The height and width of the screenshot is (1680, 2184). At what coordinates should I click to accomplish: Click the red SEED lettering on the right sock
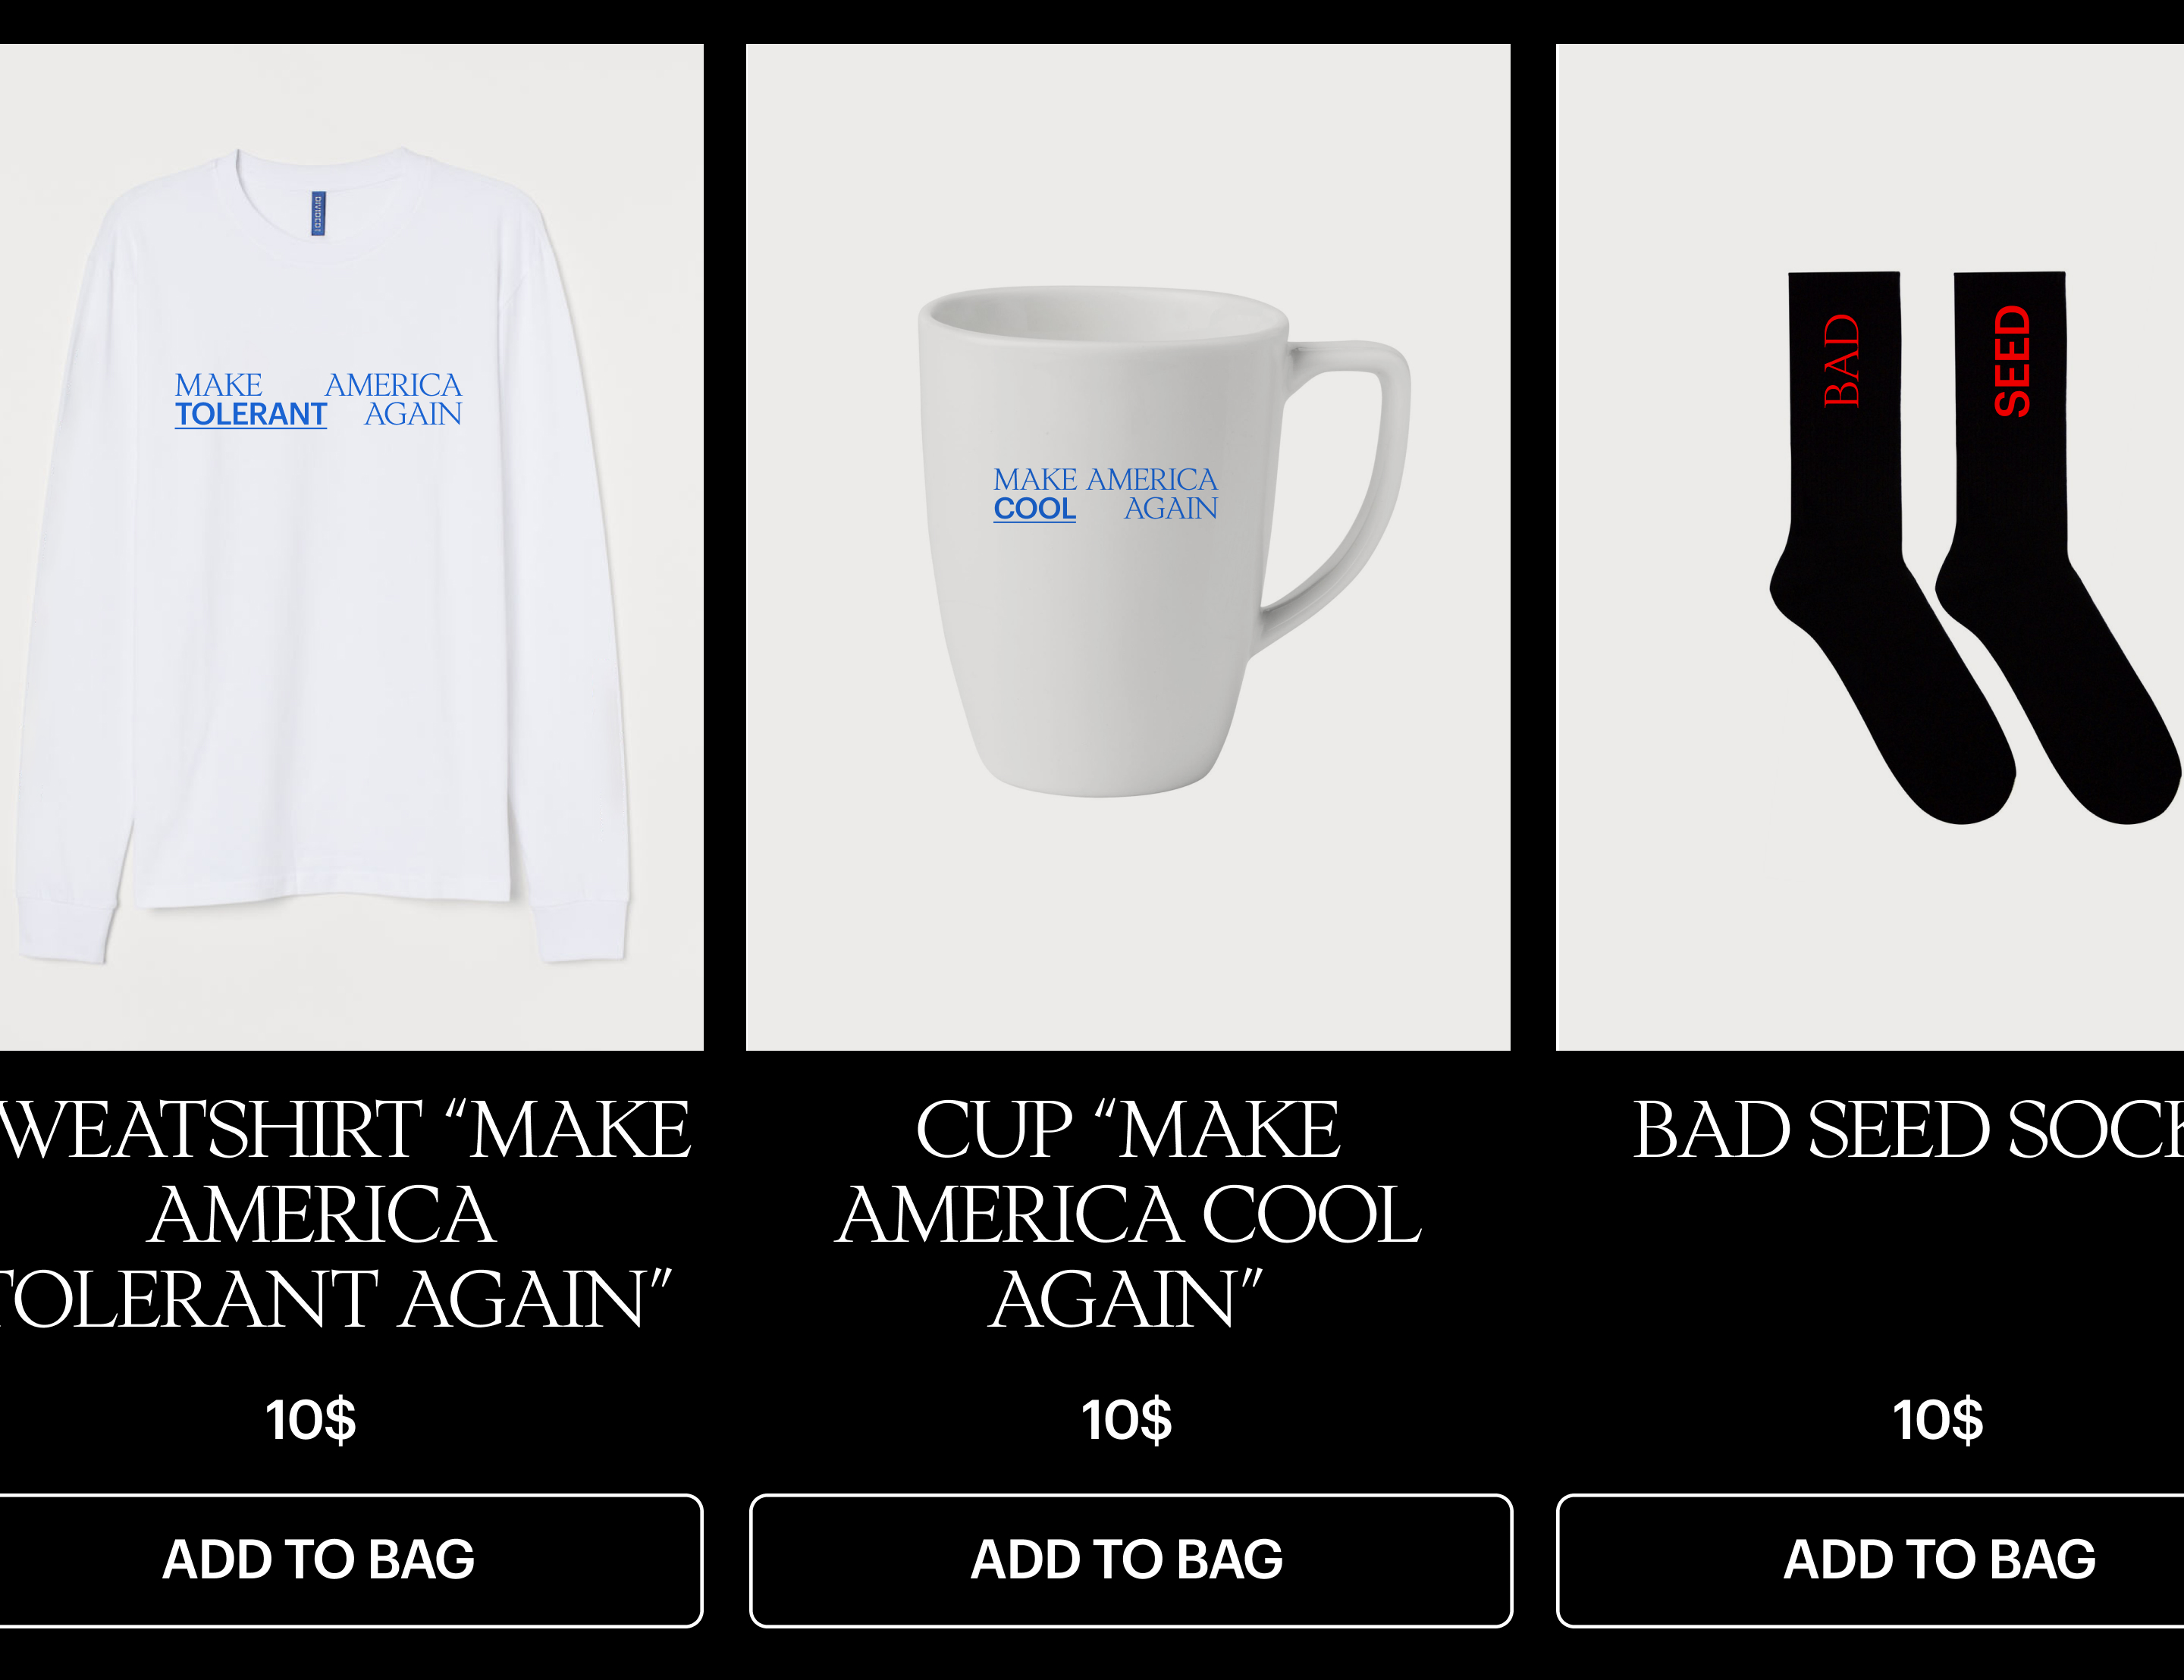(x=2013, y=361)
